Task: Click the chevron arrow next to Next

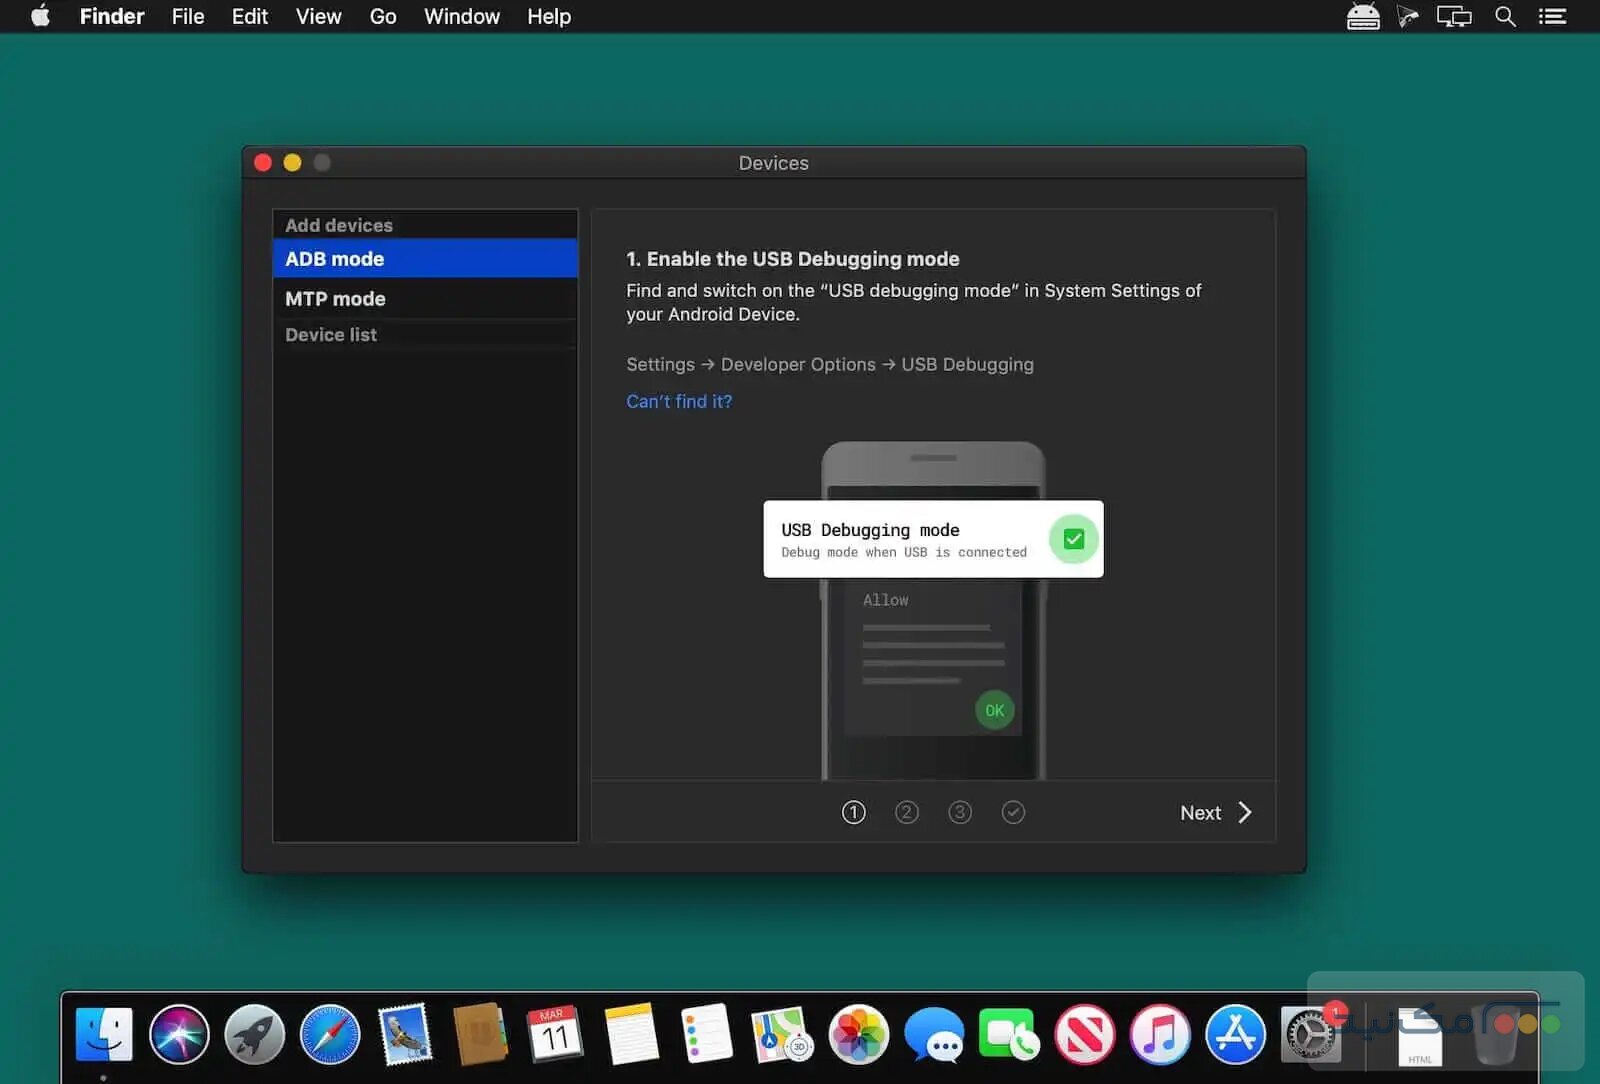Action: (1243, 812)
